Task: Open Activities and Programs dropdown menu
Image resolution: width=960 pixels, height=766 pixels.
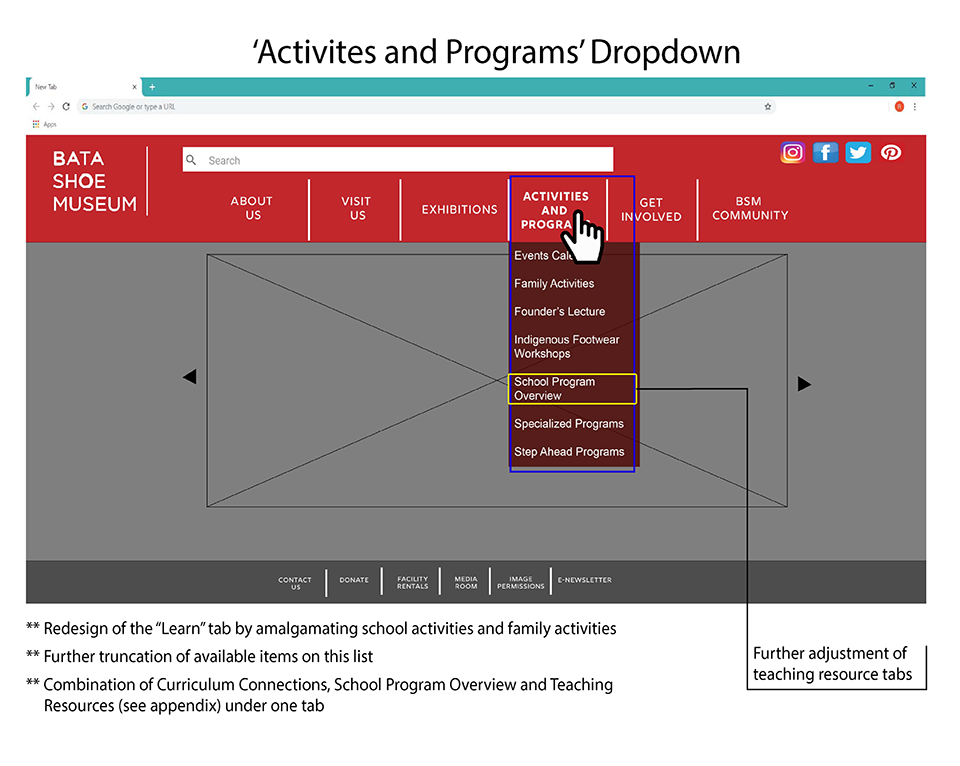Action: 554,210
